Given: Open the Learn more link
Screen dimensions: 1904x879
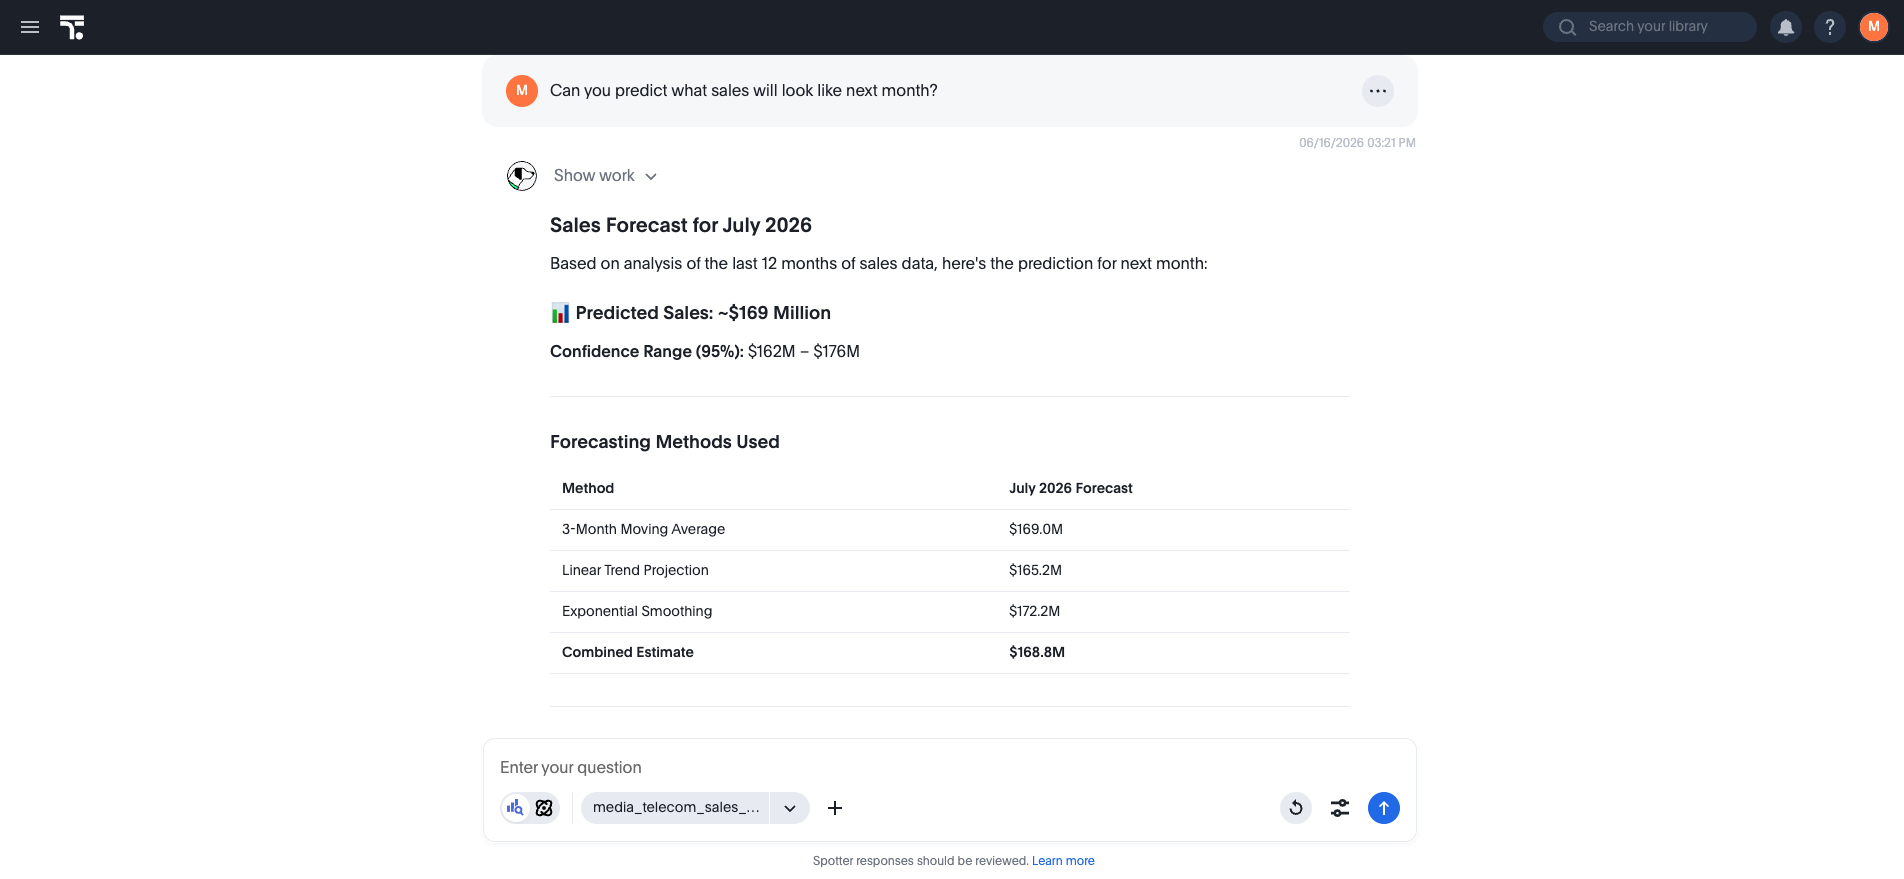Looking at the screenshot, I should [1063, 861].
